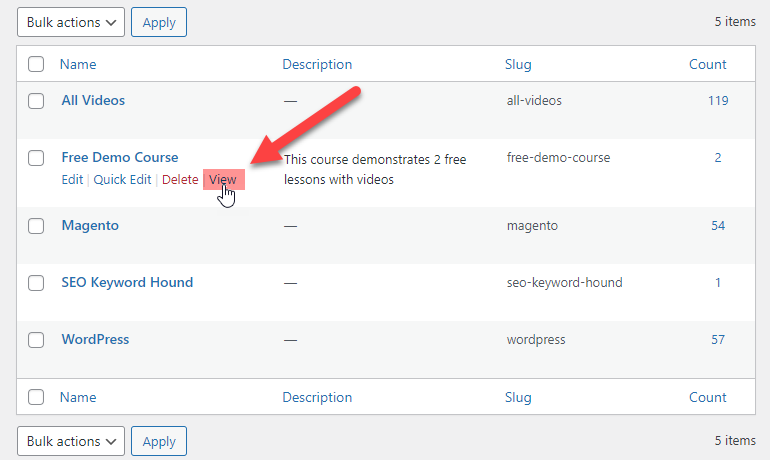Sort by the Name column header
The width and height of the screenshot is (770, 460).
(78, 64)
